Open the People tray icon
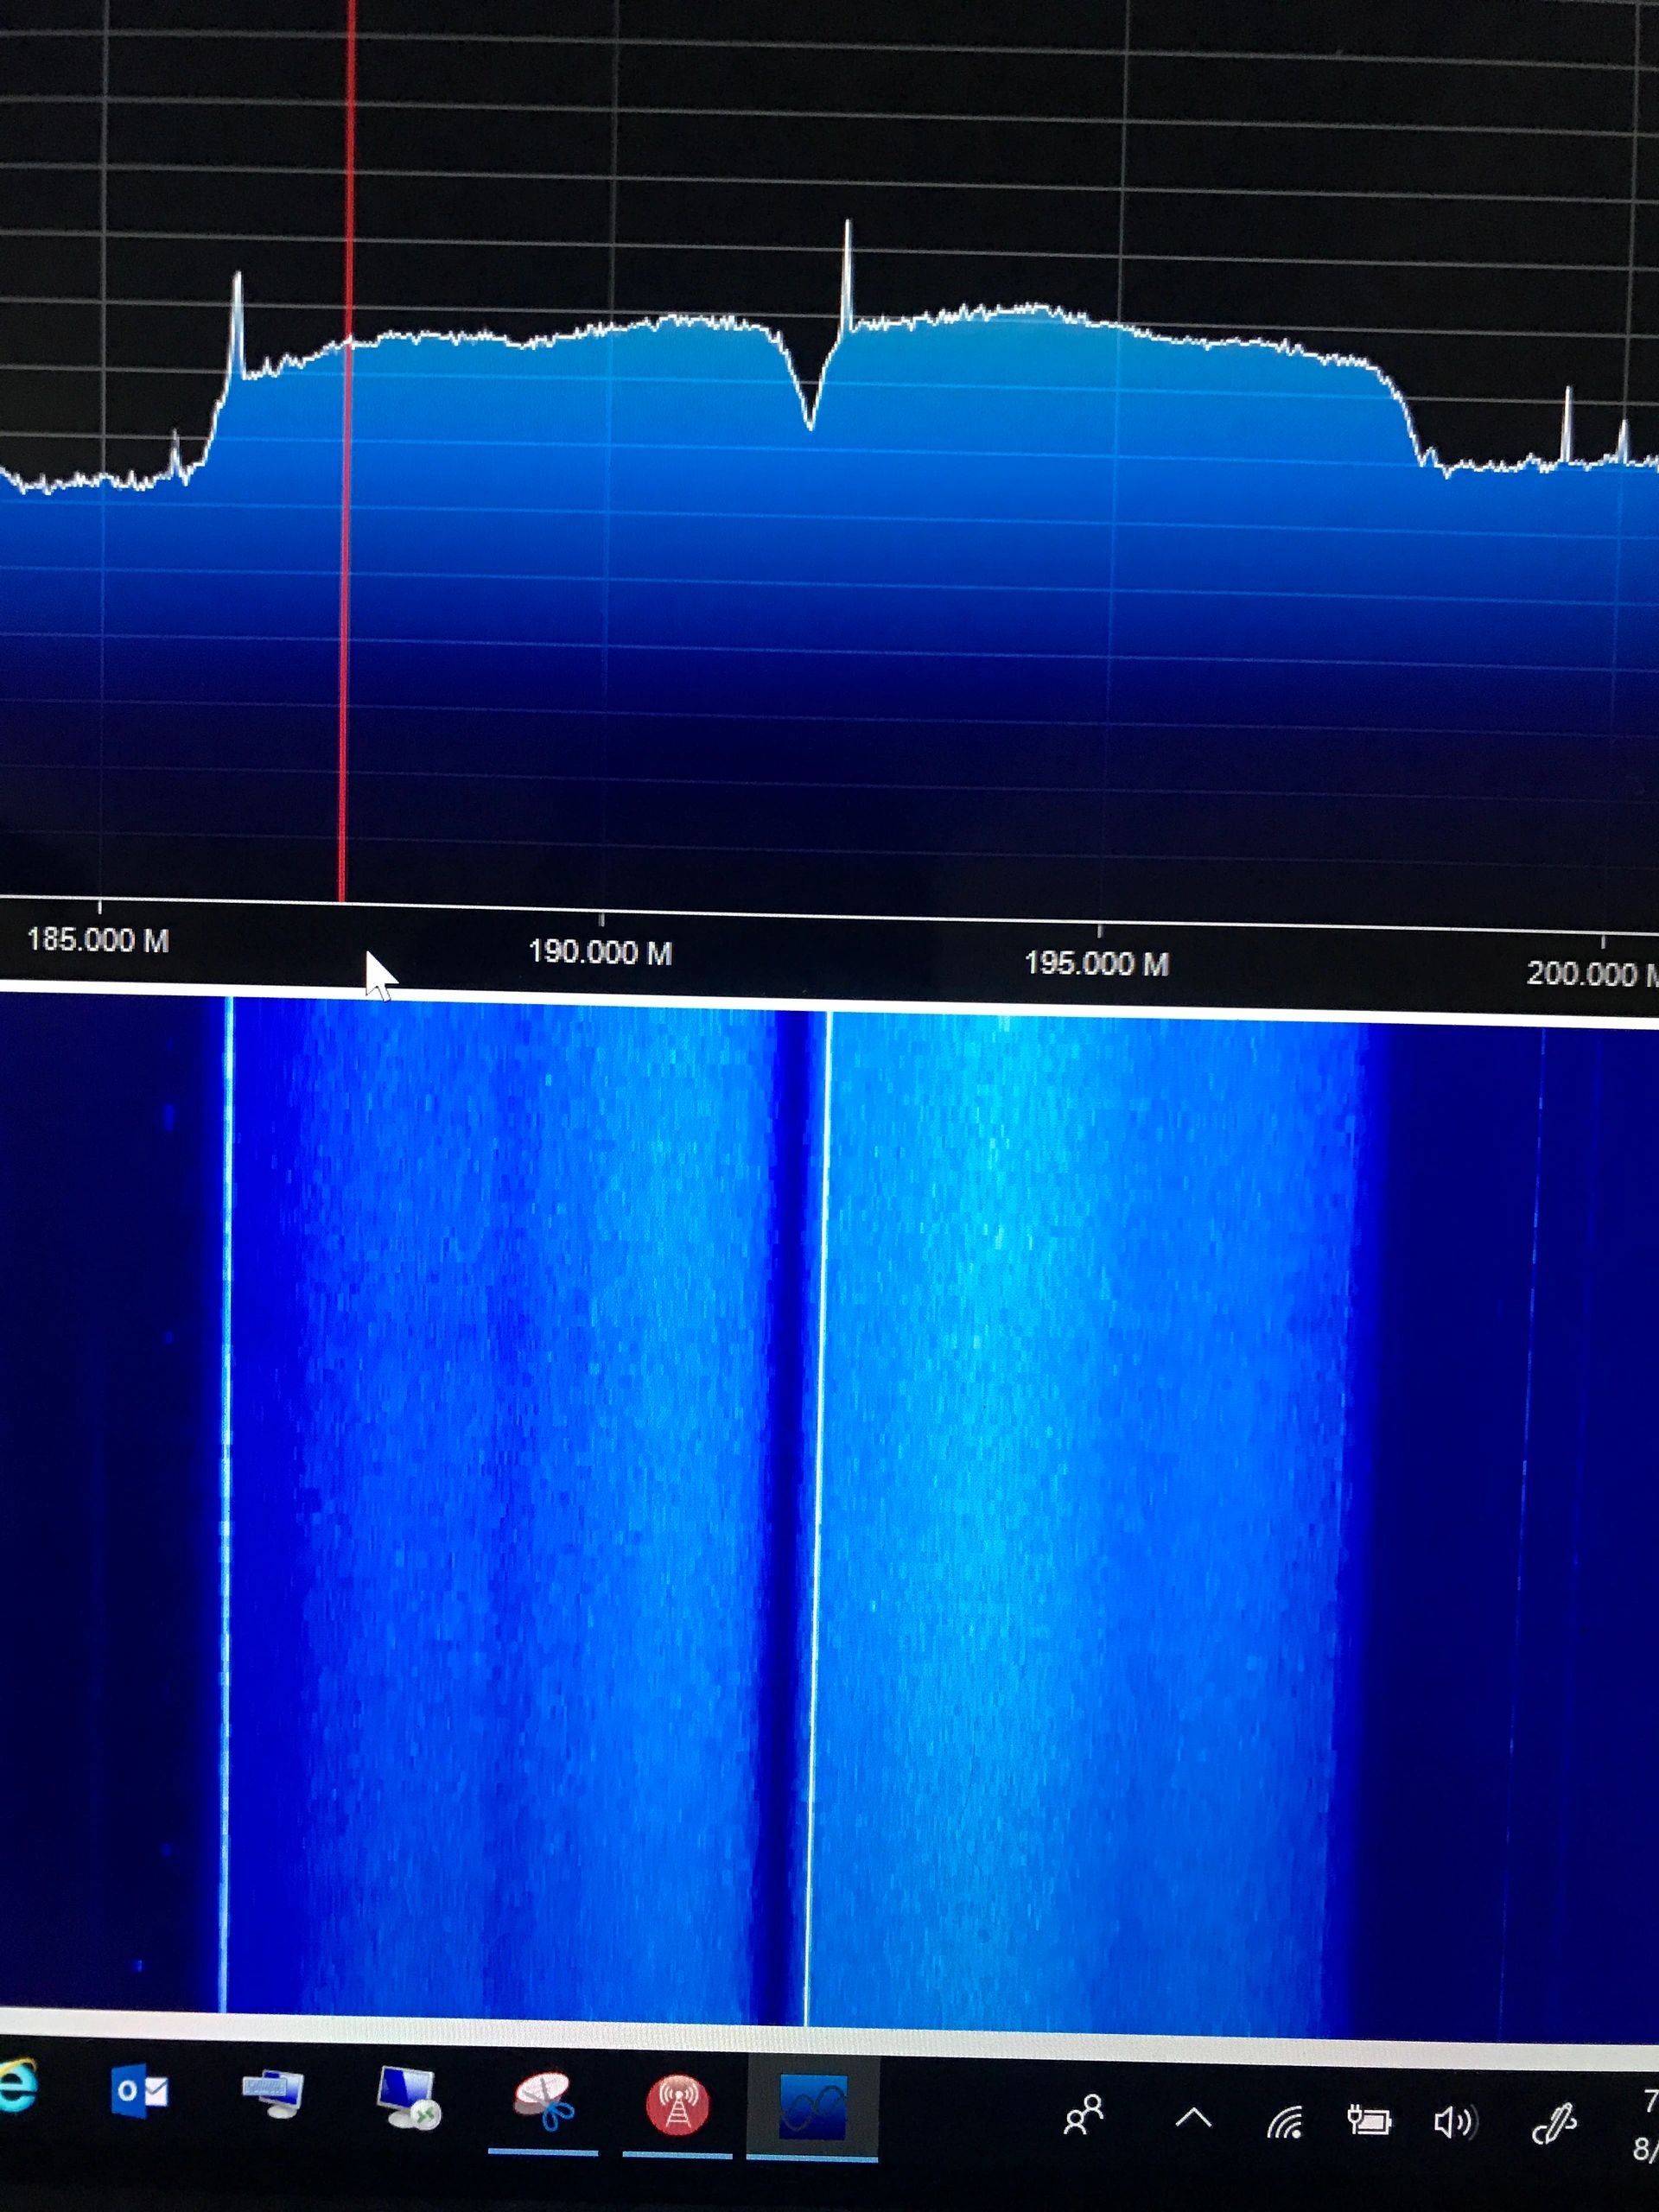The image size is (1659, 2212). [x=1084, y=2115]
